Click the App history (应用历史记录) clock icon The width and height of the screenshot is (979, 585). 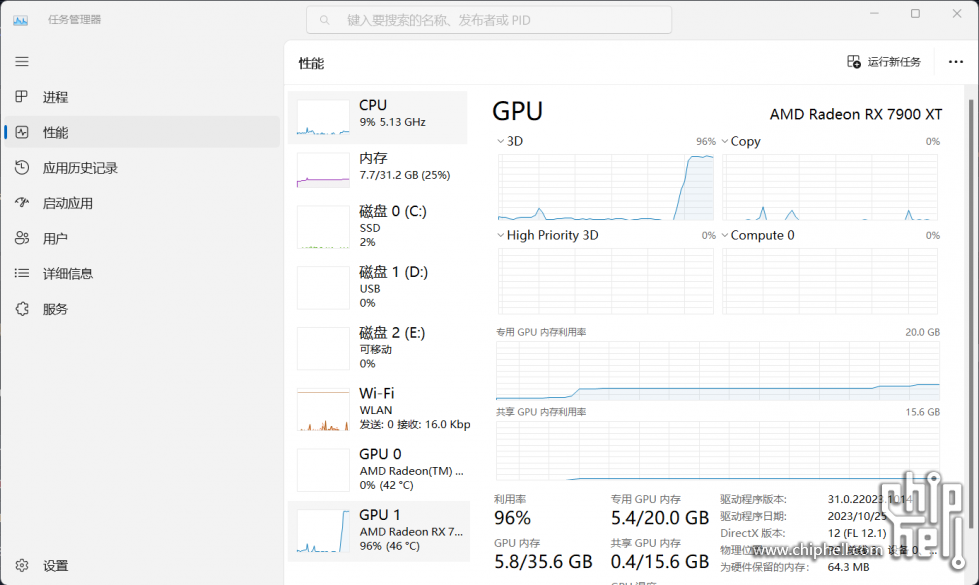click(22, 167)
